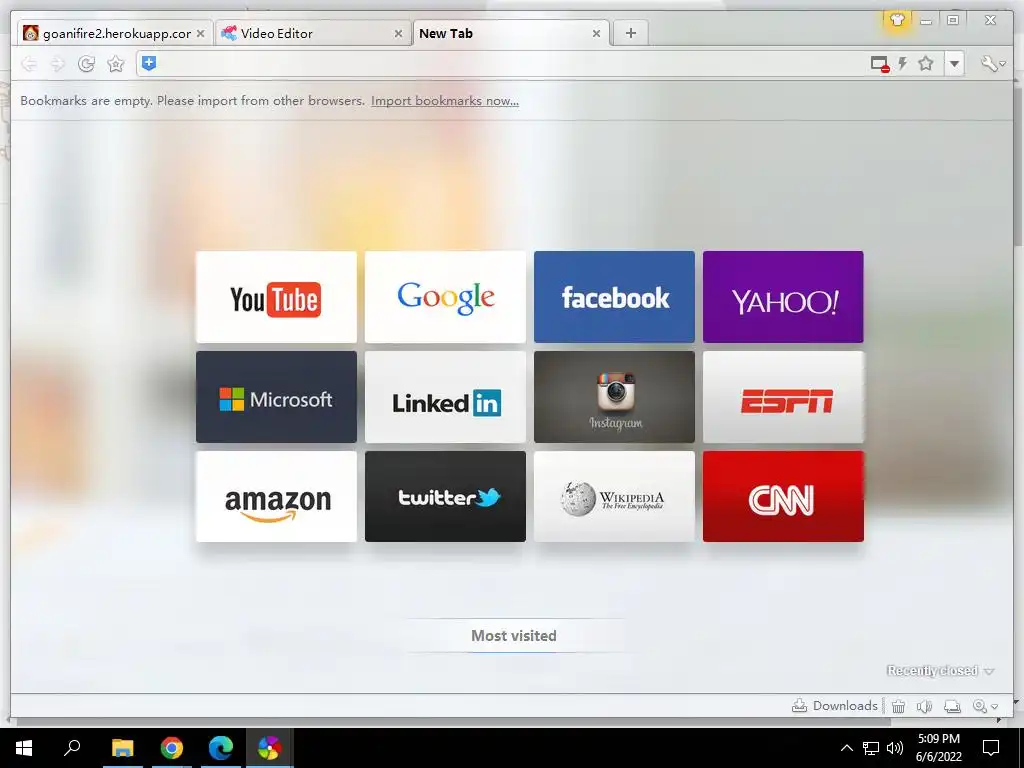
Task: Toggle browser sound mute in status bar
Action: [x=924, y=706]
